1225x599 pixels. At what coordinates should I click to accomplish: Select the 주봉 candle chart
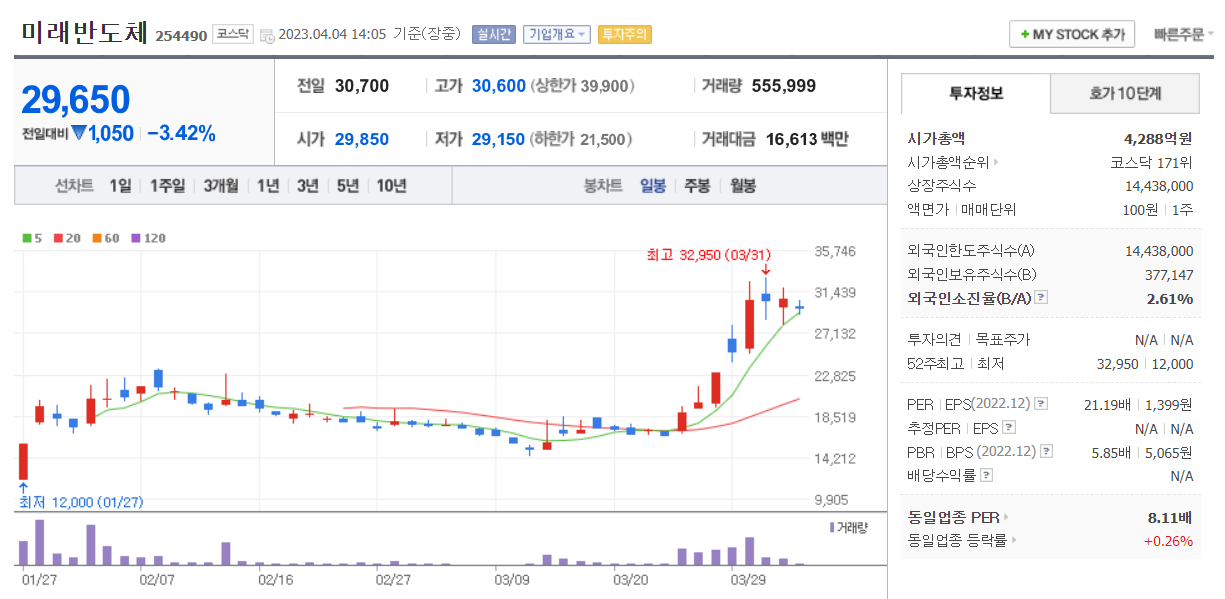(697, 185)
